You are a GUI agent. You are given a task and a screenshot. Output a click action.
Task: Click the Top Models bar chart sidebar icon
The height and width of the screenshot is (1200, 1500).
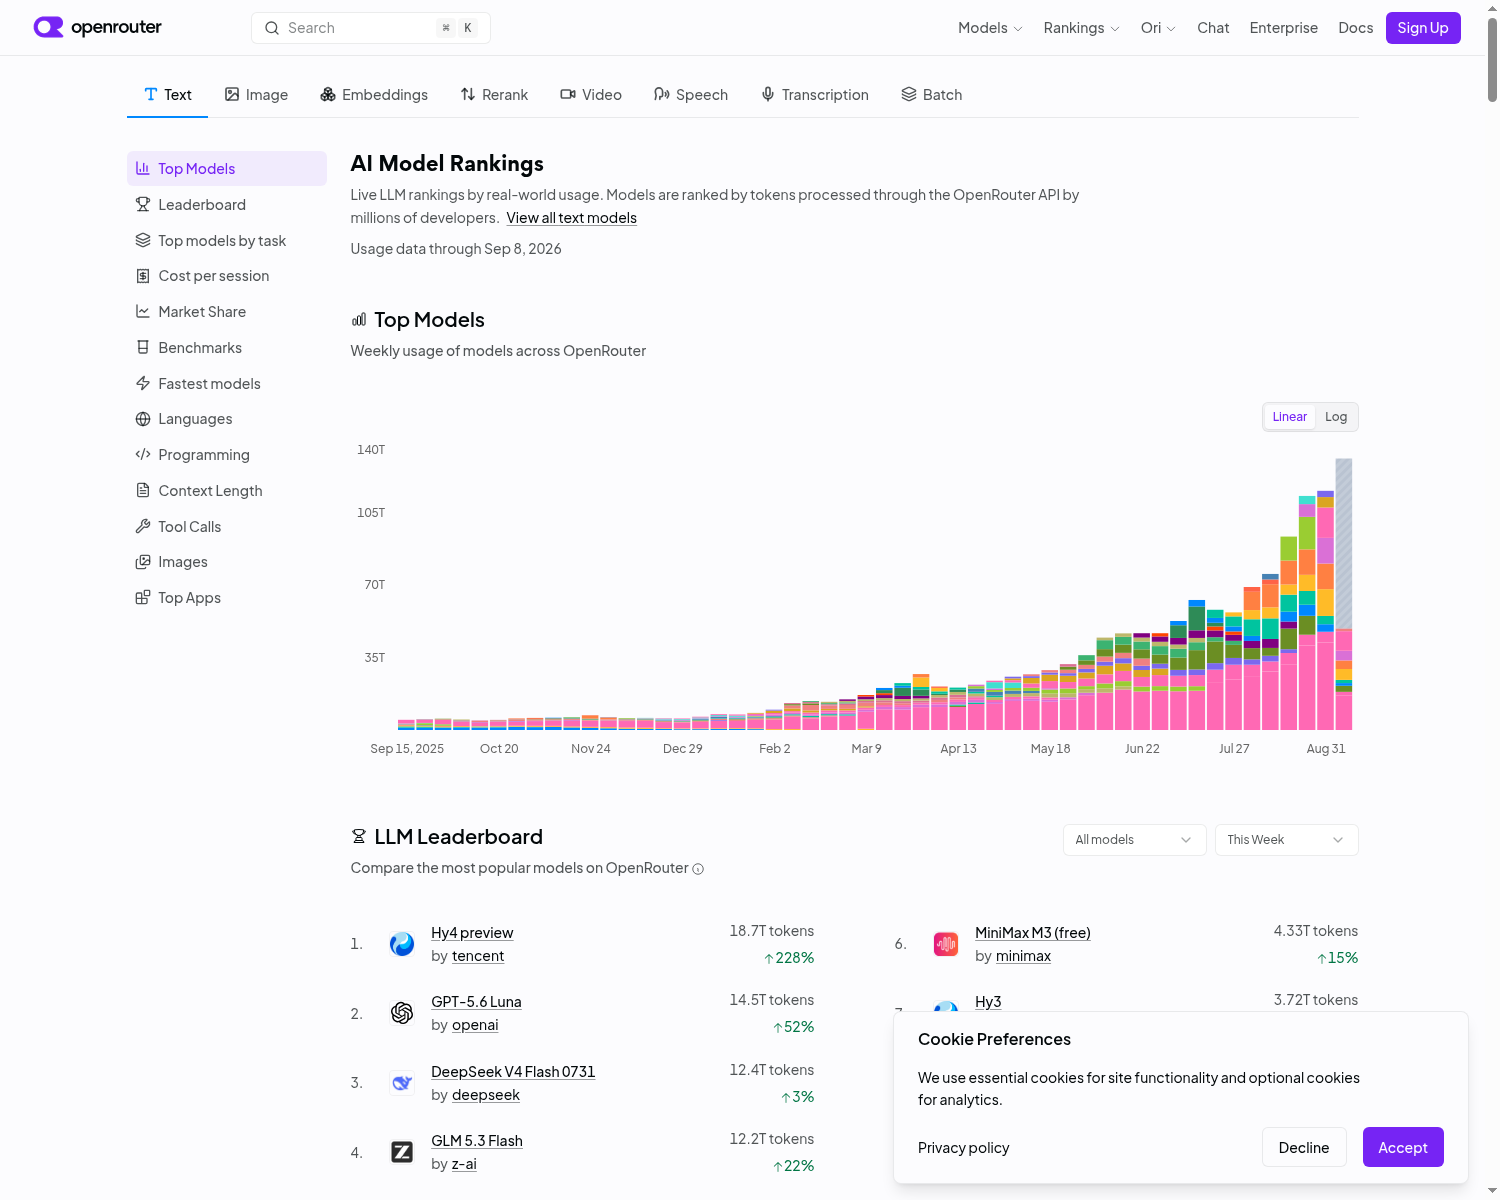coord(143,168)
